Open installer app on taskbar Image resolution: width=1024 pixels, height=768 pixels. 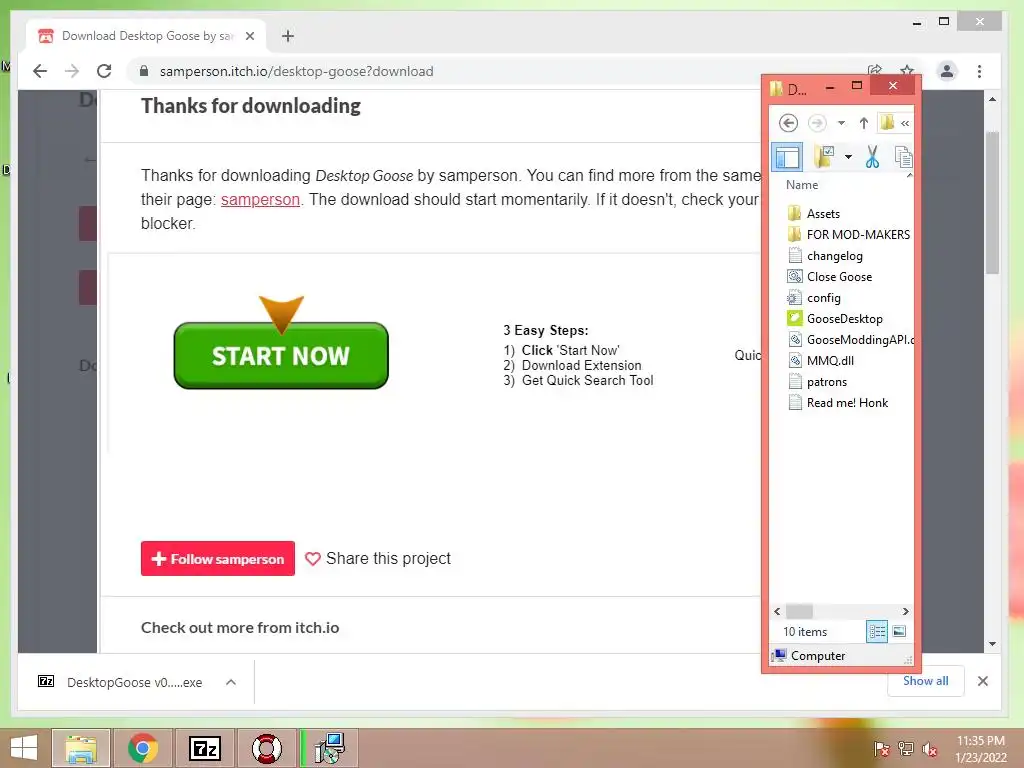[x=330, y=748]
